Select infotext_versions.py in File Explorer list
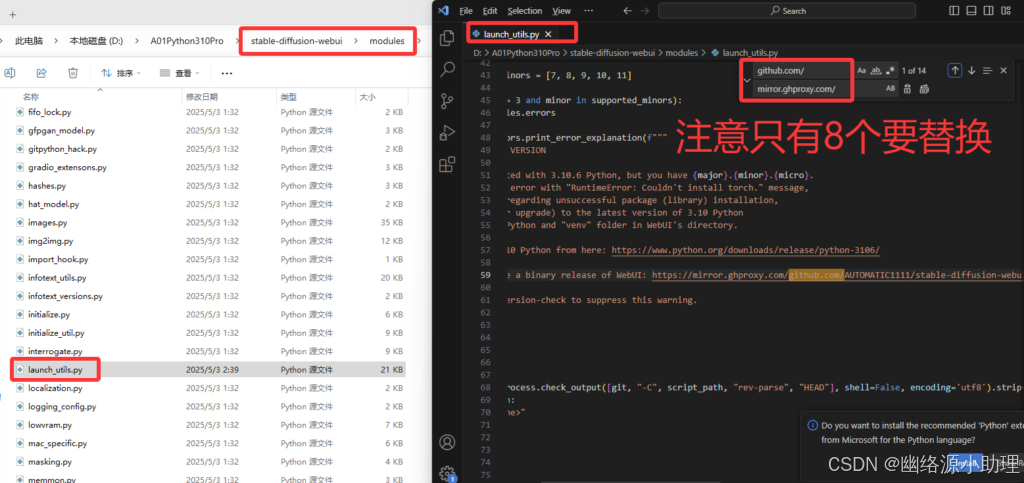Viewport: 1024px width, 483px height. [210, 296]
